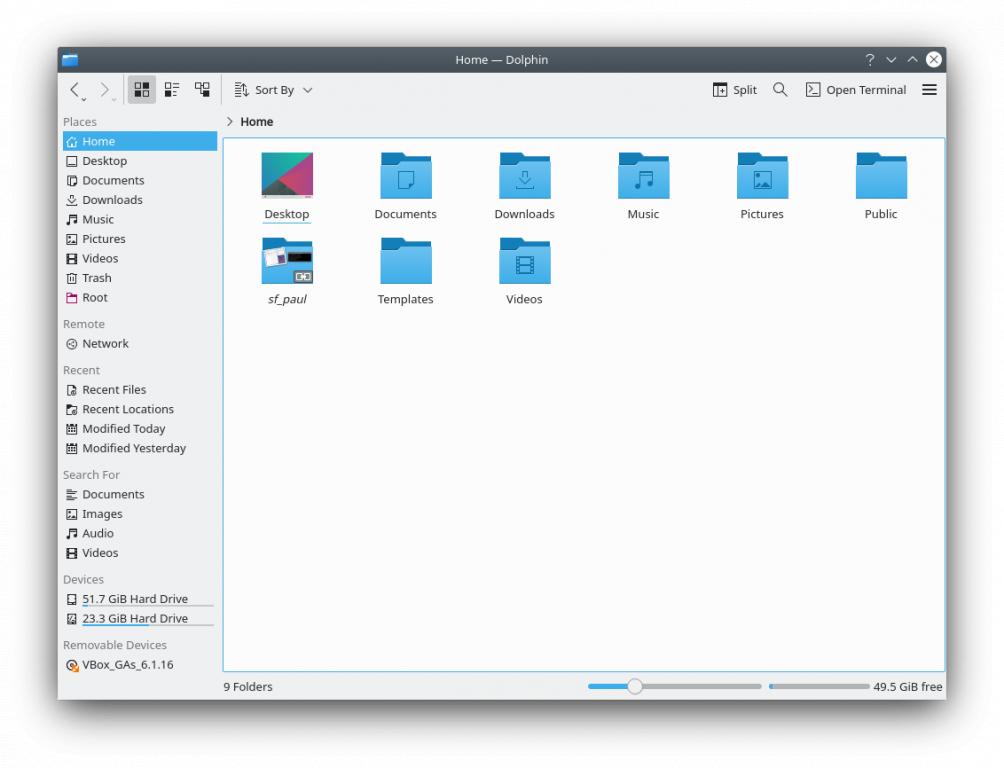Image resolution: width=1004 pixels, height=768 pixels.
Task: Open the Downloads folder icon
Action: pos(524,177)
